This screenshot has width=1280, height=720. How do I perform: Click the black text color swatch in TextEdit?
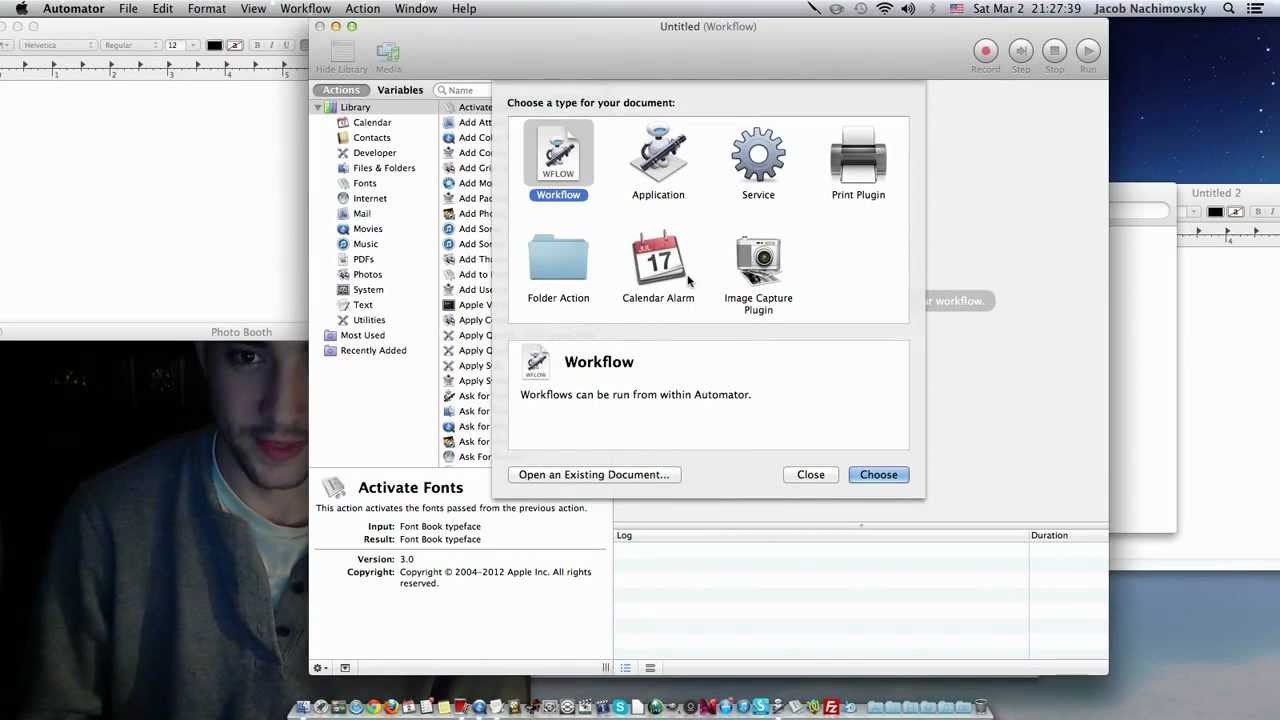pos(214,45)
